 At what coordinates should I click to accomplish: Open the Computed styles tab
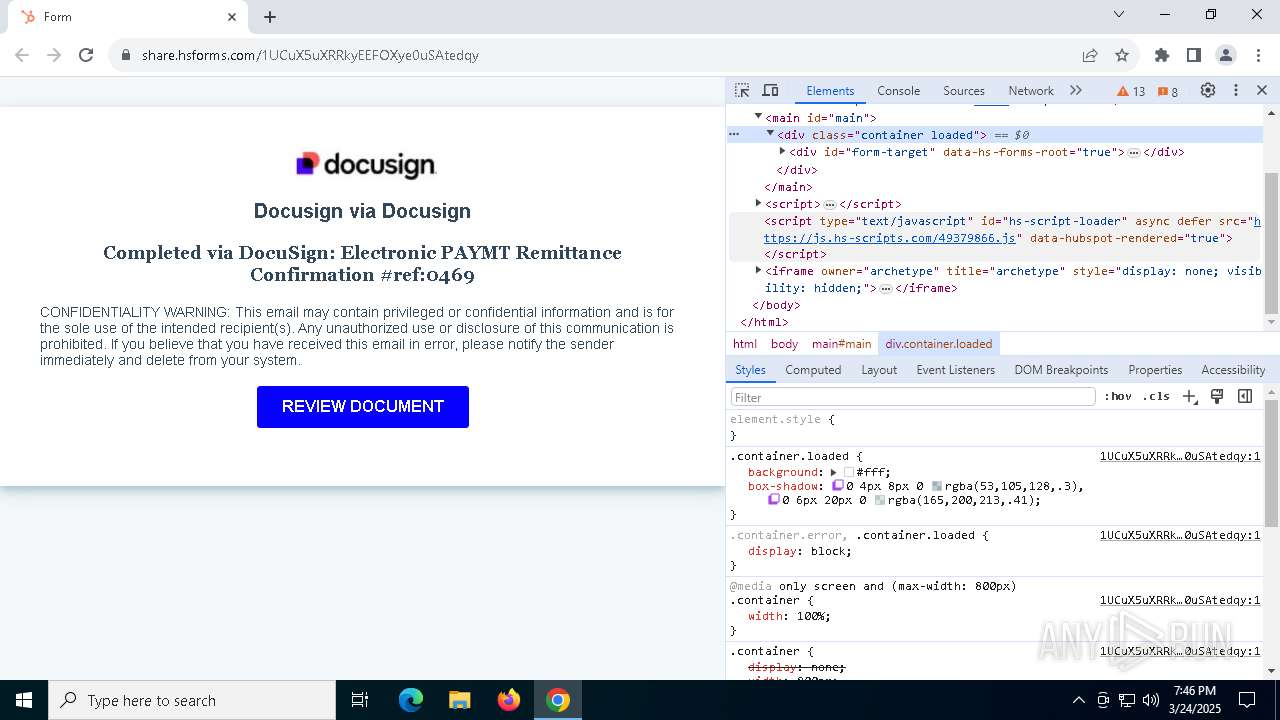(x=813, y=370)
